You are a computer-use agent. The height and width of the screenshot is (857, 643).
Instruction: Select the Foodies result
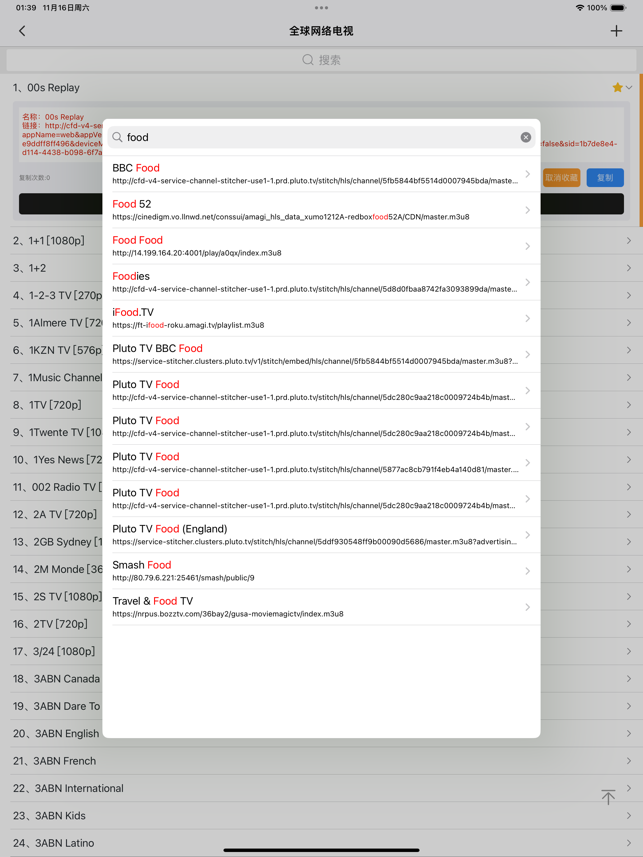point(322,282)
